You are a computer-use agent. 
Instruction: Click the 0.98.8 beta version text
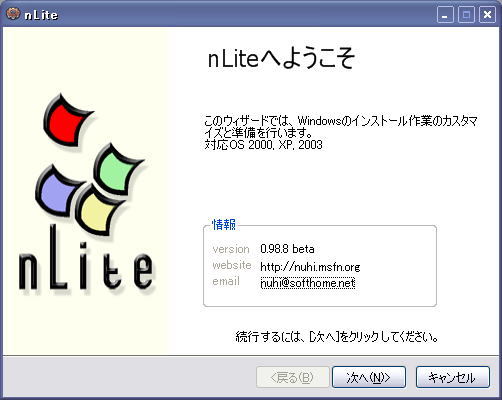[287, 249]
